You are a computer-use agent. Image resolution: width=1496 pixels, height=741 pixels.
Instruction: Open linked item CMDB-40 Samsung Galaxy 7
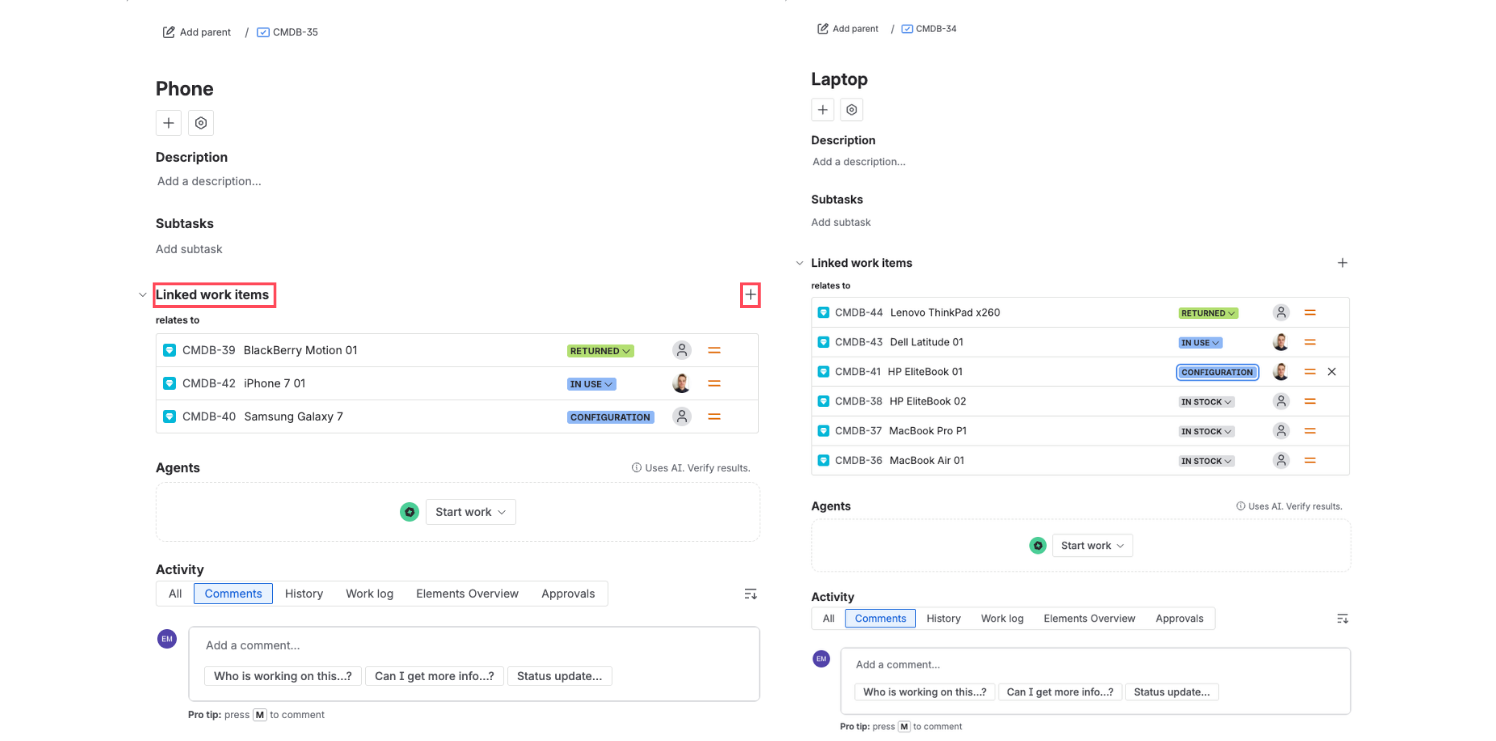(x=263, y=416)
